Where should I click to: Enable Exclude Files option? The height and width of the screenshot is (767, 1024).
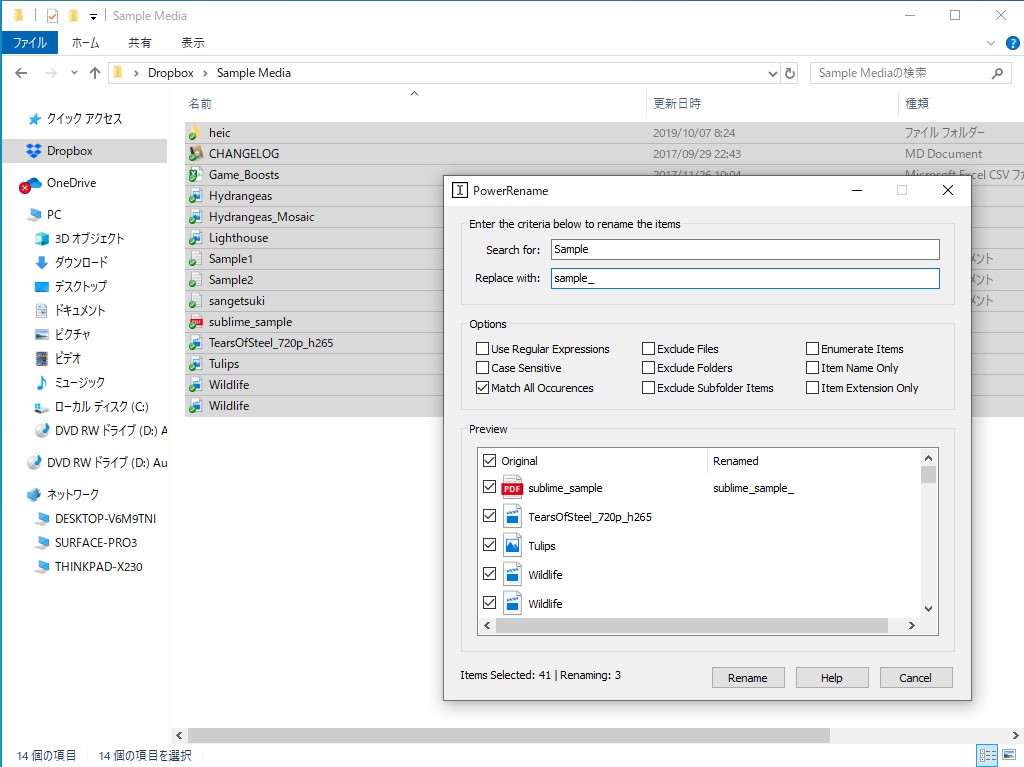click(648, 348)
